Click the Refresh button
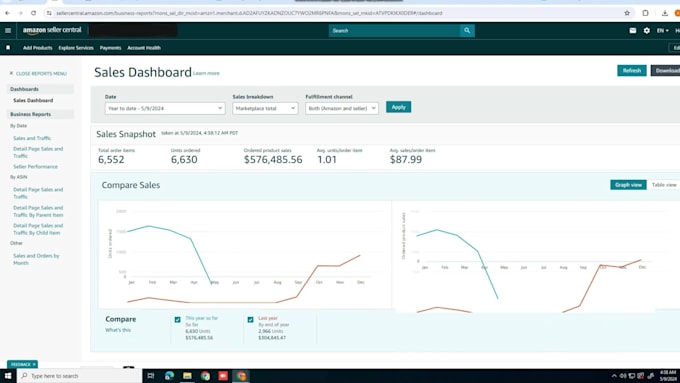The image size is (680, 383). [631, 70]
